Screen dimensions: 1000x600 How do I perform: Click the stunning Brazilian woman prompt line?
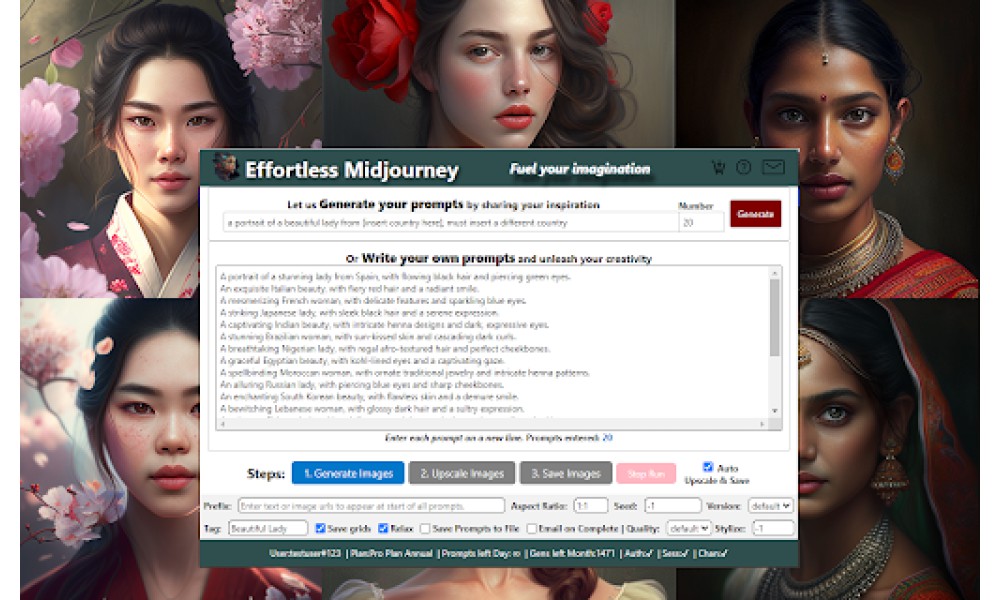(x=368, y=336)
